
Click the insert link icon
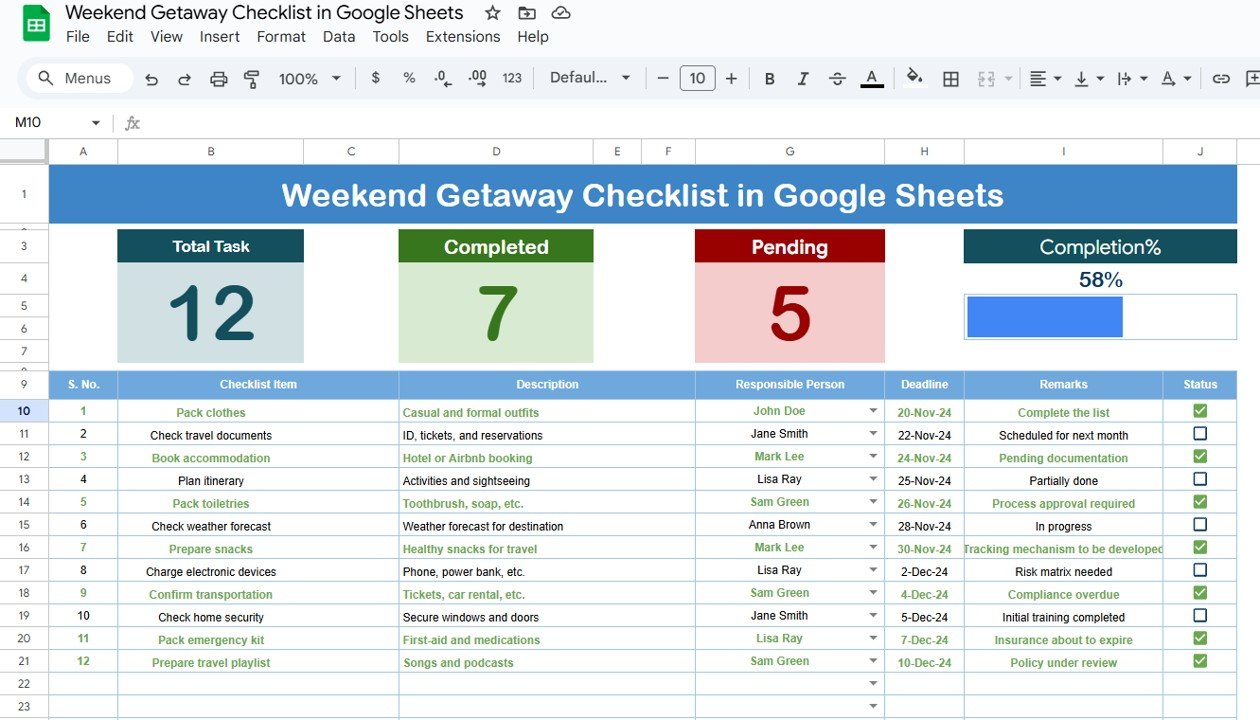coord(1221,78)
